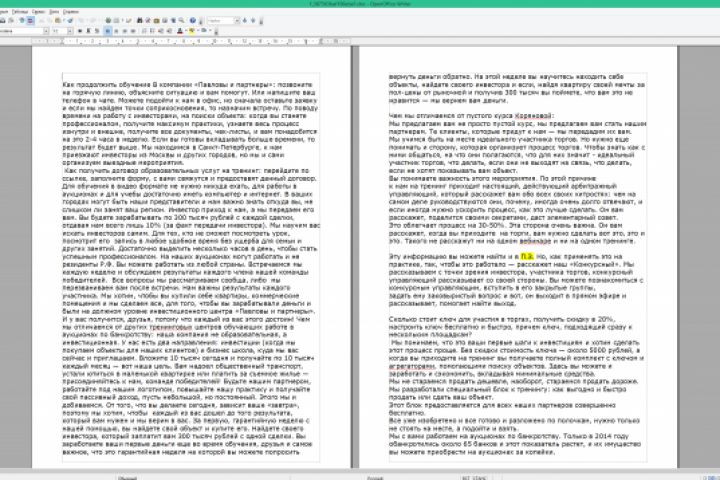The height and width of the screenshot is (480, 720).
Task: Apply the red Font Color
Action: pyautogui.click(x=180, y=31)
